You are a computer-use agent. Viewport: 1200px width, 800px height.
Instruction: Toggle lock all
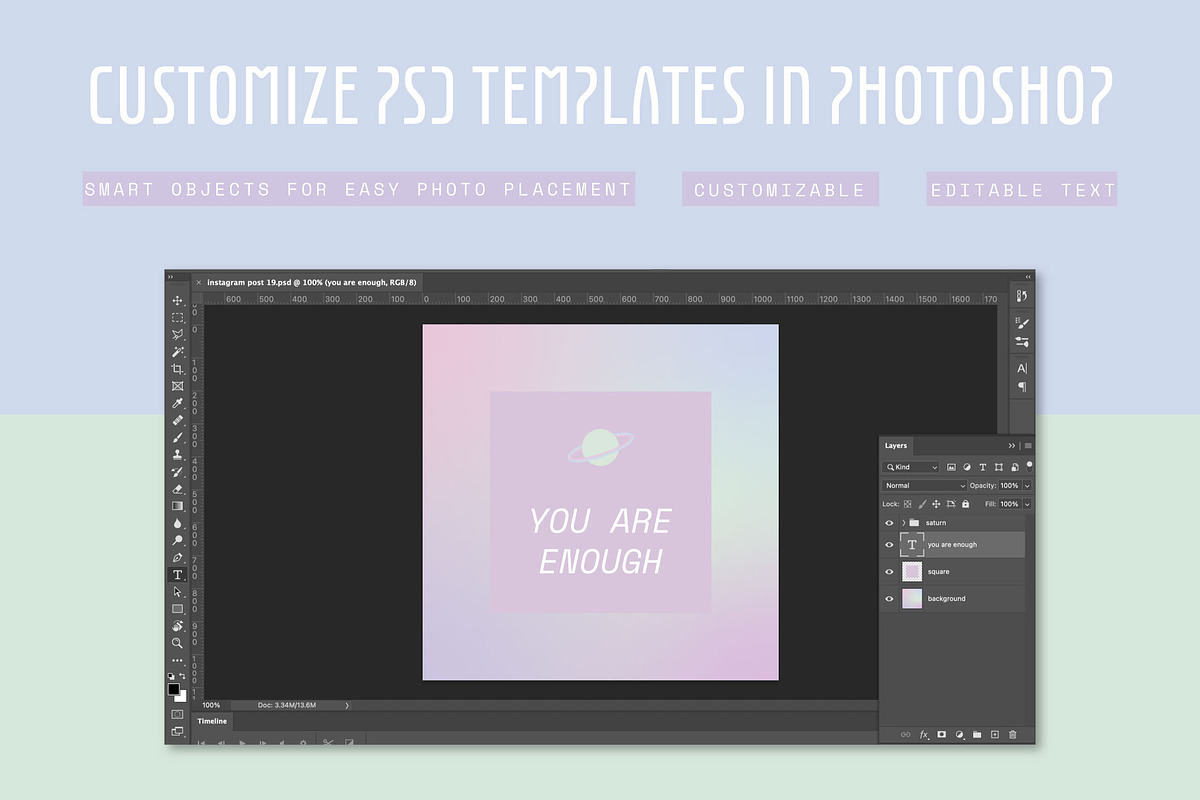coord(965,504)
